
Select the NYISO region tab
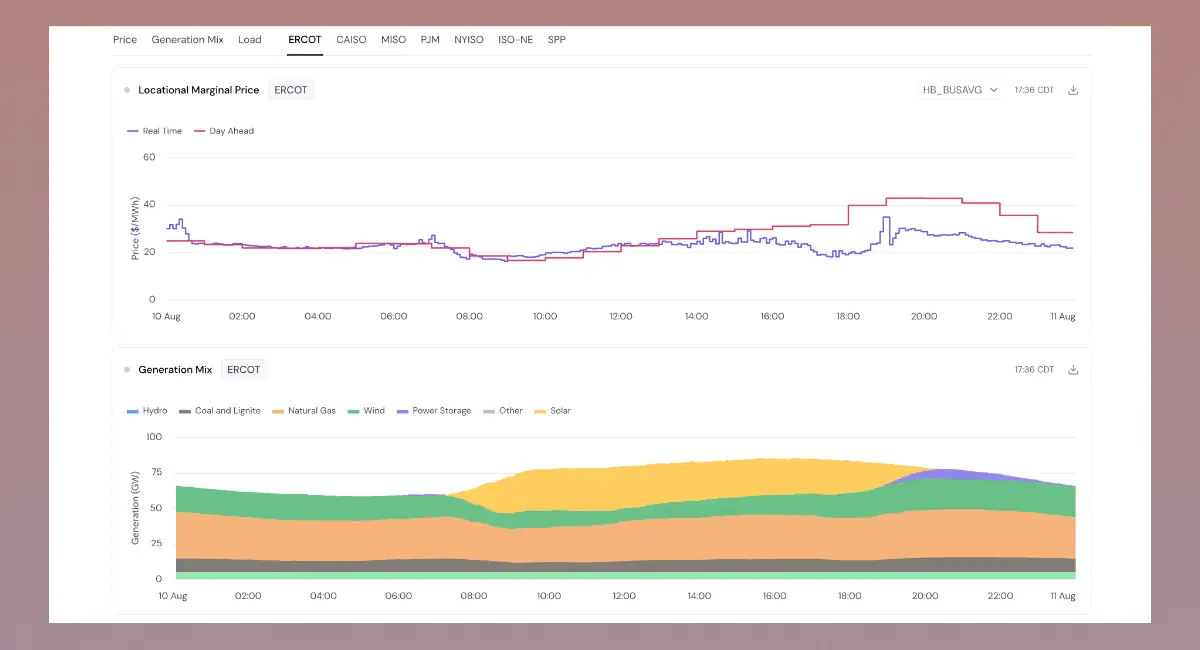(468, 40)
